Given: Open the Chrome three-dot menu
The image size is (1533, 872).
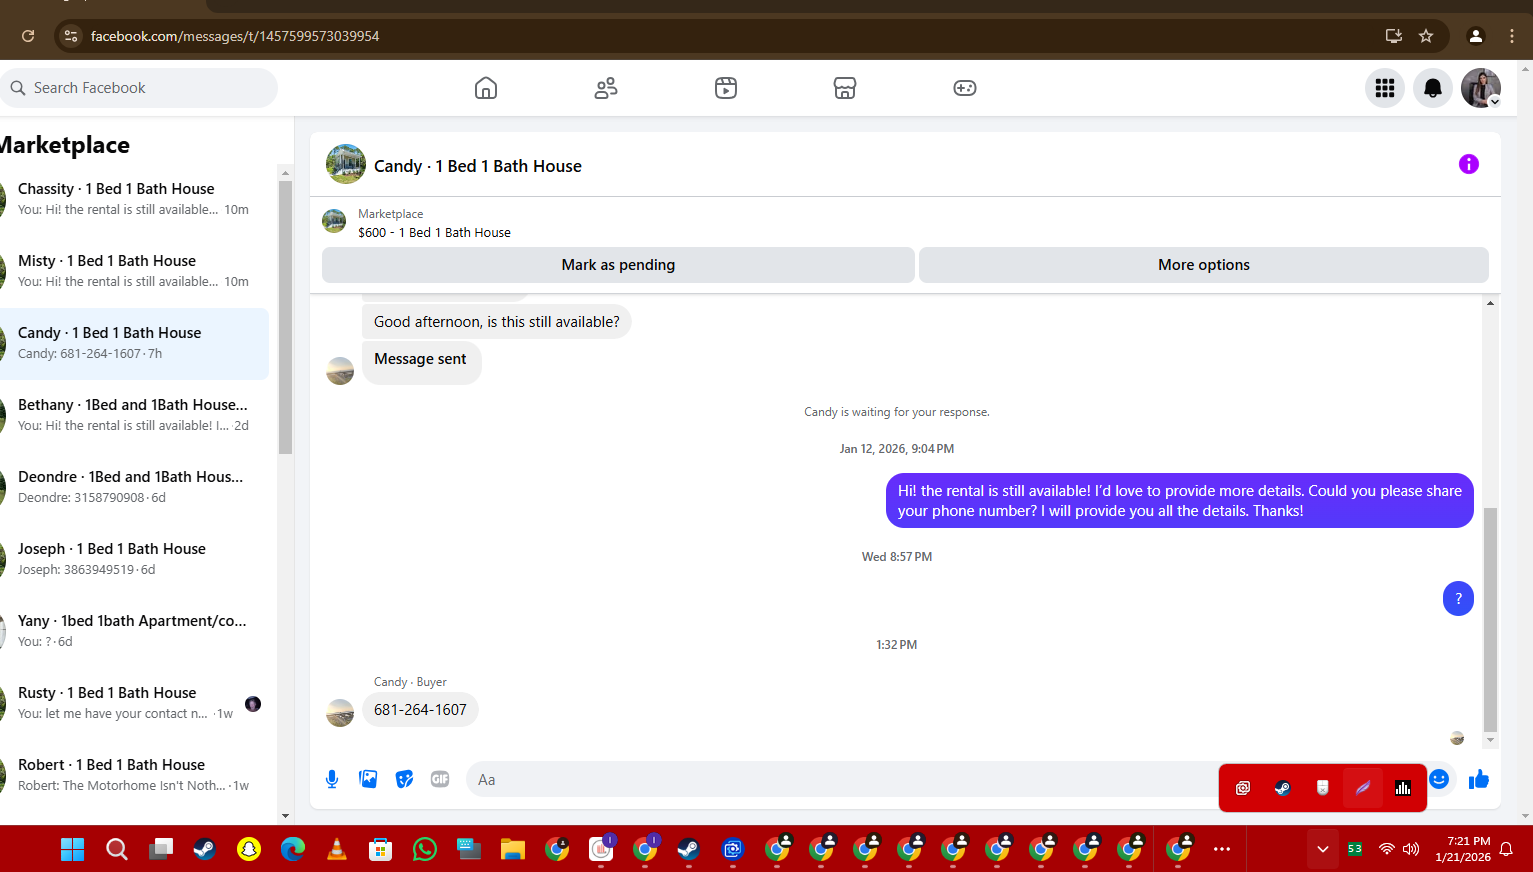Looking at the screenshot, I should click(1512, 36).
